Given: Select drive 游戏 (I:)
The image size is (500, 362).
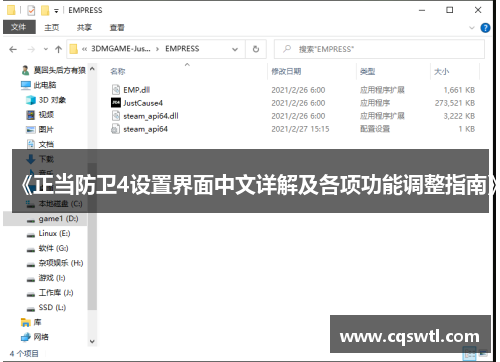Looking at the screenshot, I should coord(46,278).
